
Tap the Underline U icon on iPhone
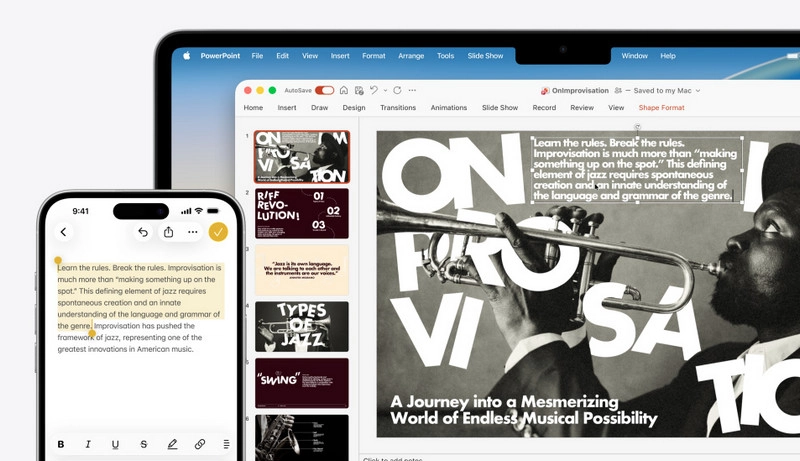pyautogui.click(x=115, y=445)
